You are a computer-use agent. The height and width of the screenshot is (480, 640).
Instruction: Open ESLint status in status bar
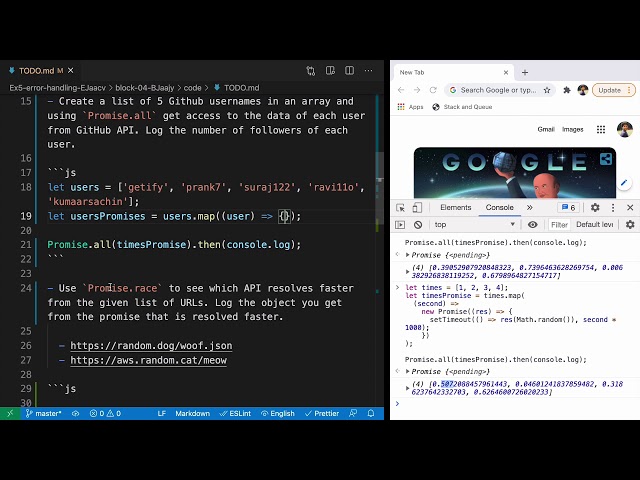(235, 413)
